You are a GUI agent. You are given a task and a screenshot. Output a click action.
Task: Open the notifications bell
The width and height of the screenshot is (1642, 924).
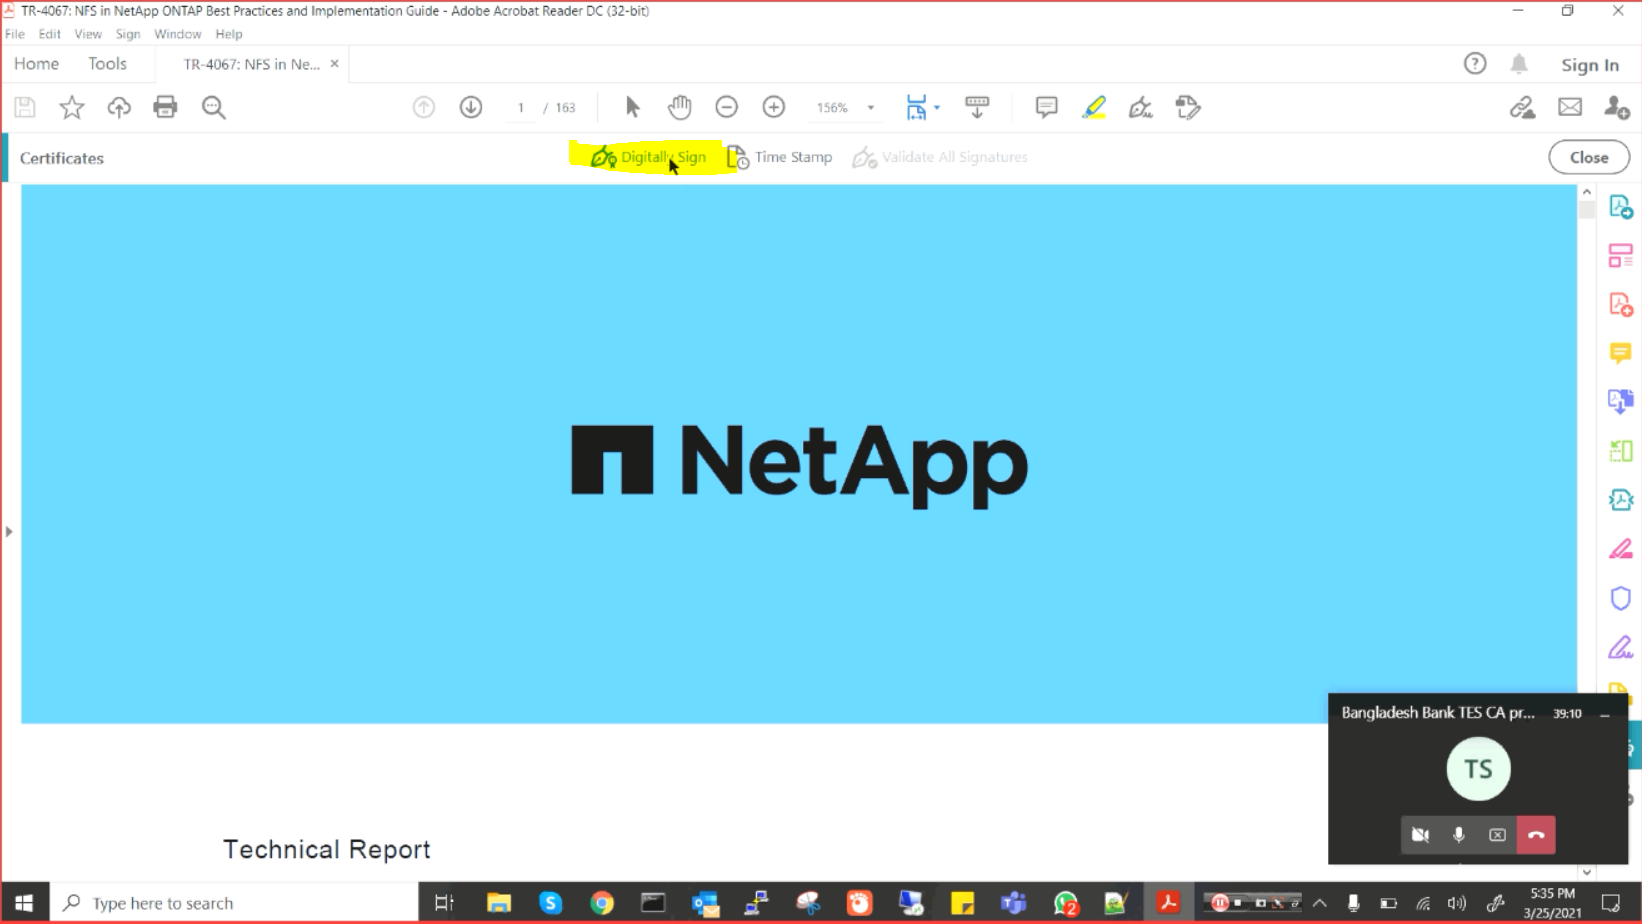coord(1519,64)
